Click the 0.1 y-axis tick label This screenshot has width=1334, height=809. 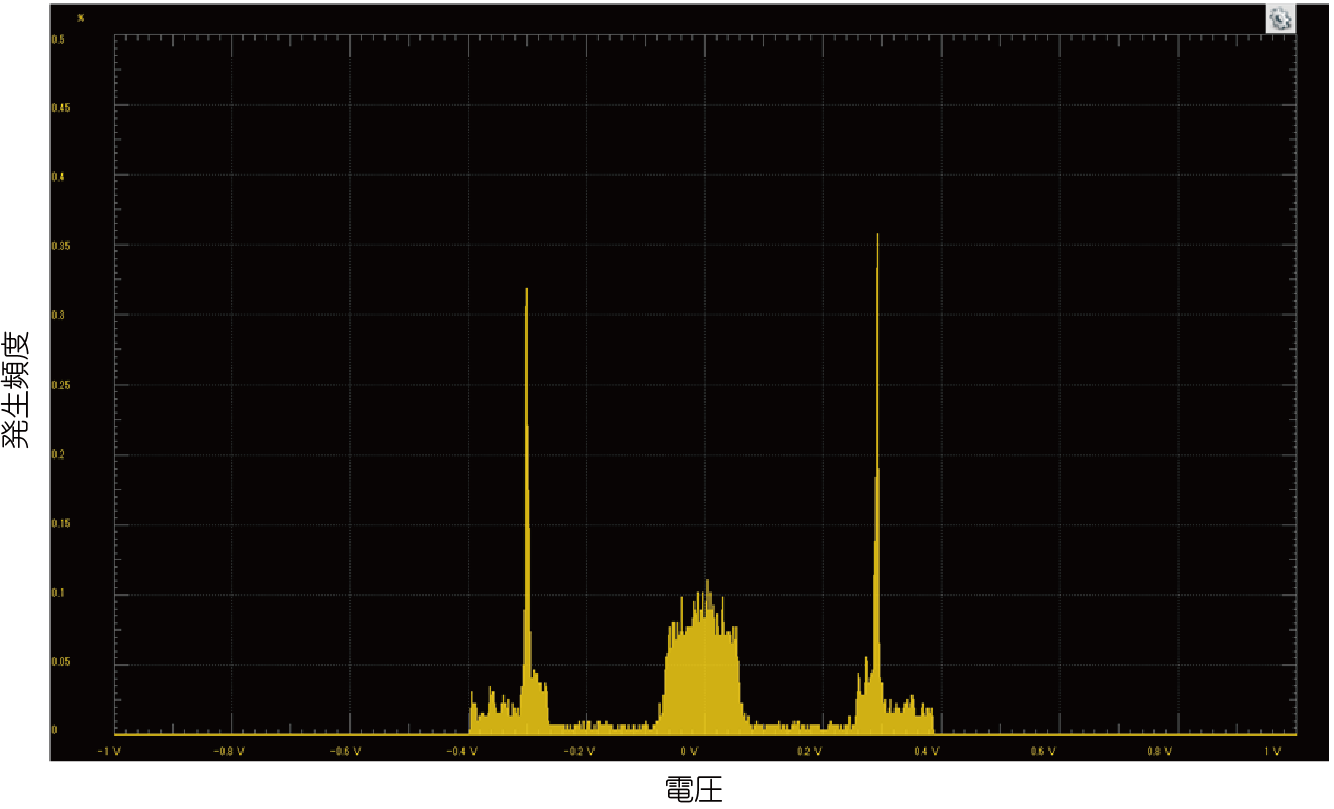[x=58, y=593]
